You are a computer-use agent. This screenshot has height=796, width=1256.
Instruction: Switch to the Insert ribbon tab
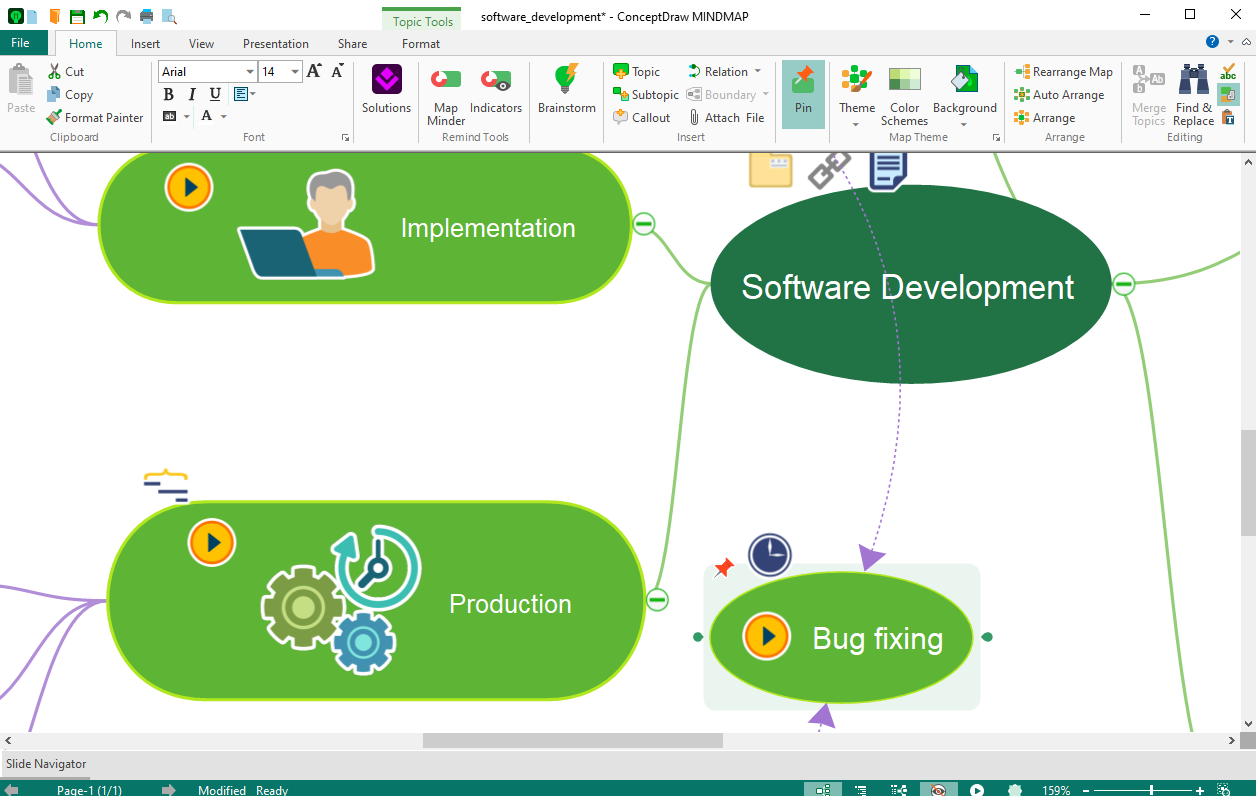tap(145, 44)
